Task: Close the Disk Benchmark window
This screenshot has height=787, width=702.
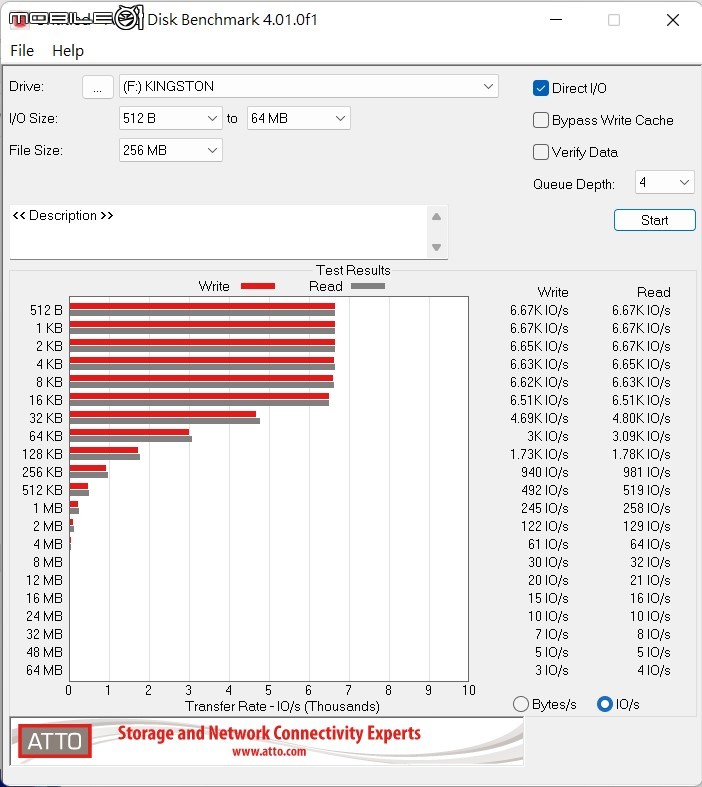Action: point(673,20)
